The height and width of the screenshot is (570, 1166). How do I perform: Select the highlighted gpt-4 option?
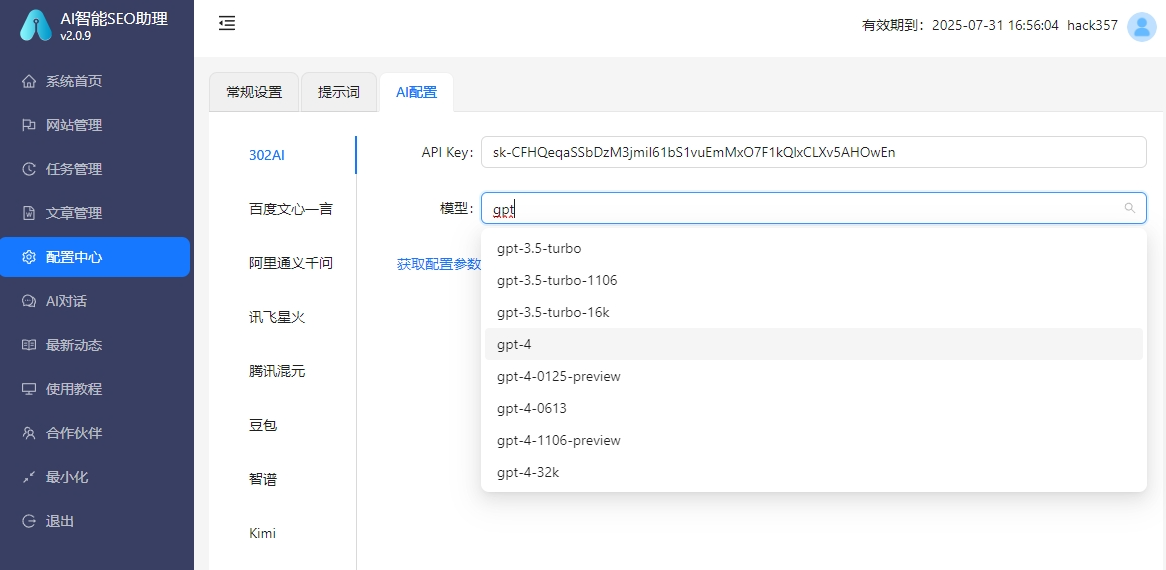(814, 344)
